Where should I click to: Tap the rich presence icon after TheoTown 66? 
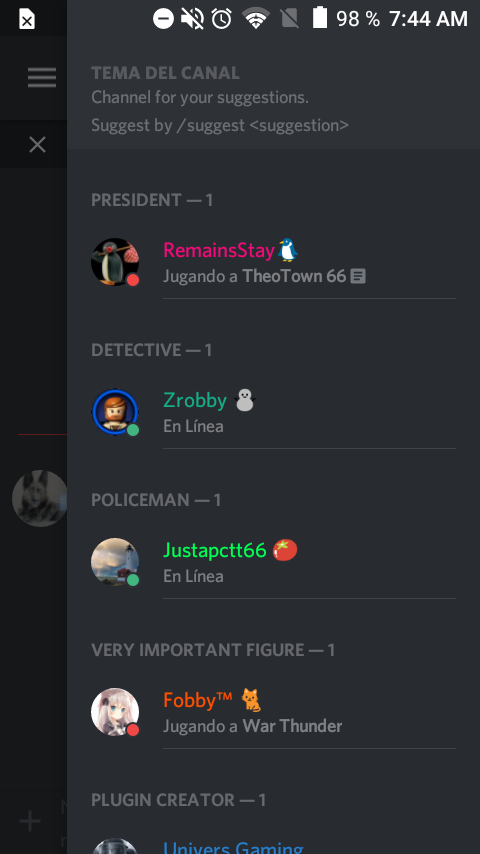358,277
